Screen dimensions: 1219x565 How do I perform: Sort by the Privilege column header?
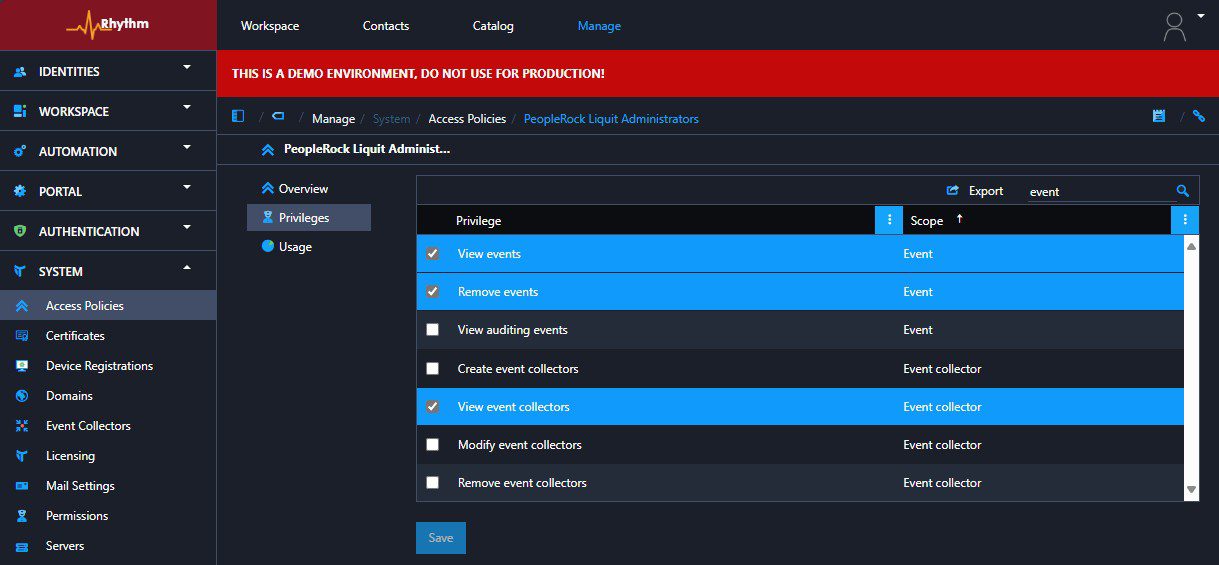coord(479,221)
